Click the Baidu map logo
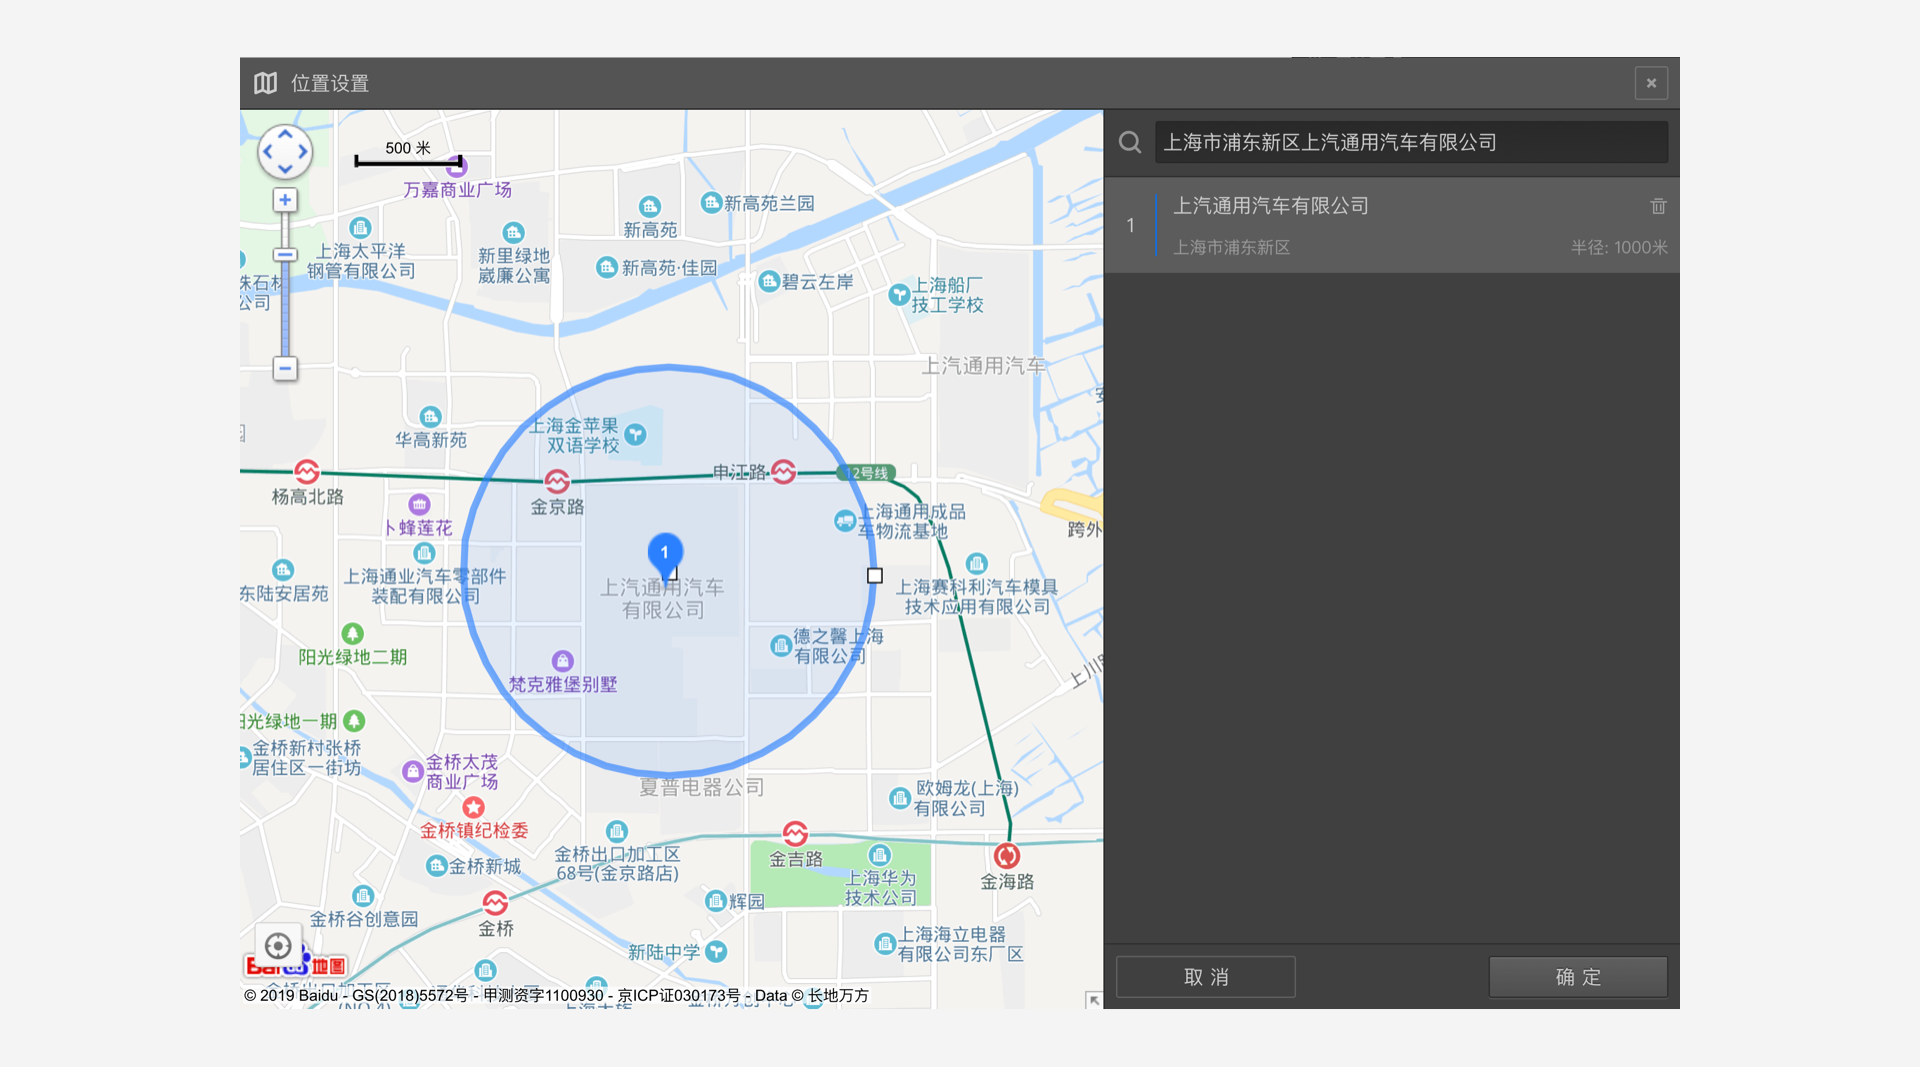The width and height of the screenshot is (1920, 1067). [296, 966]
